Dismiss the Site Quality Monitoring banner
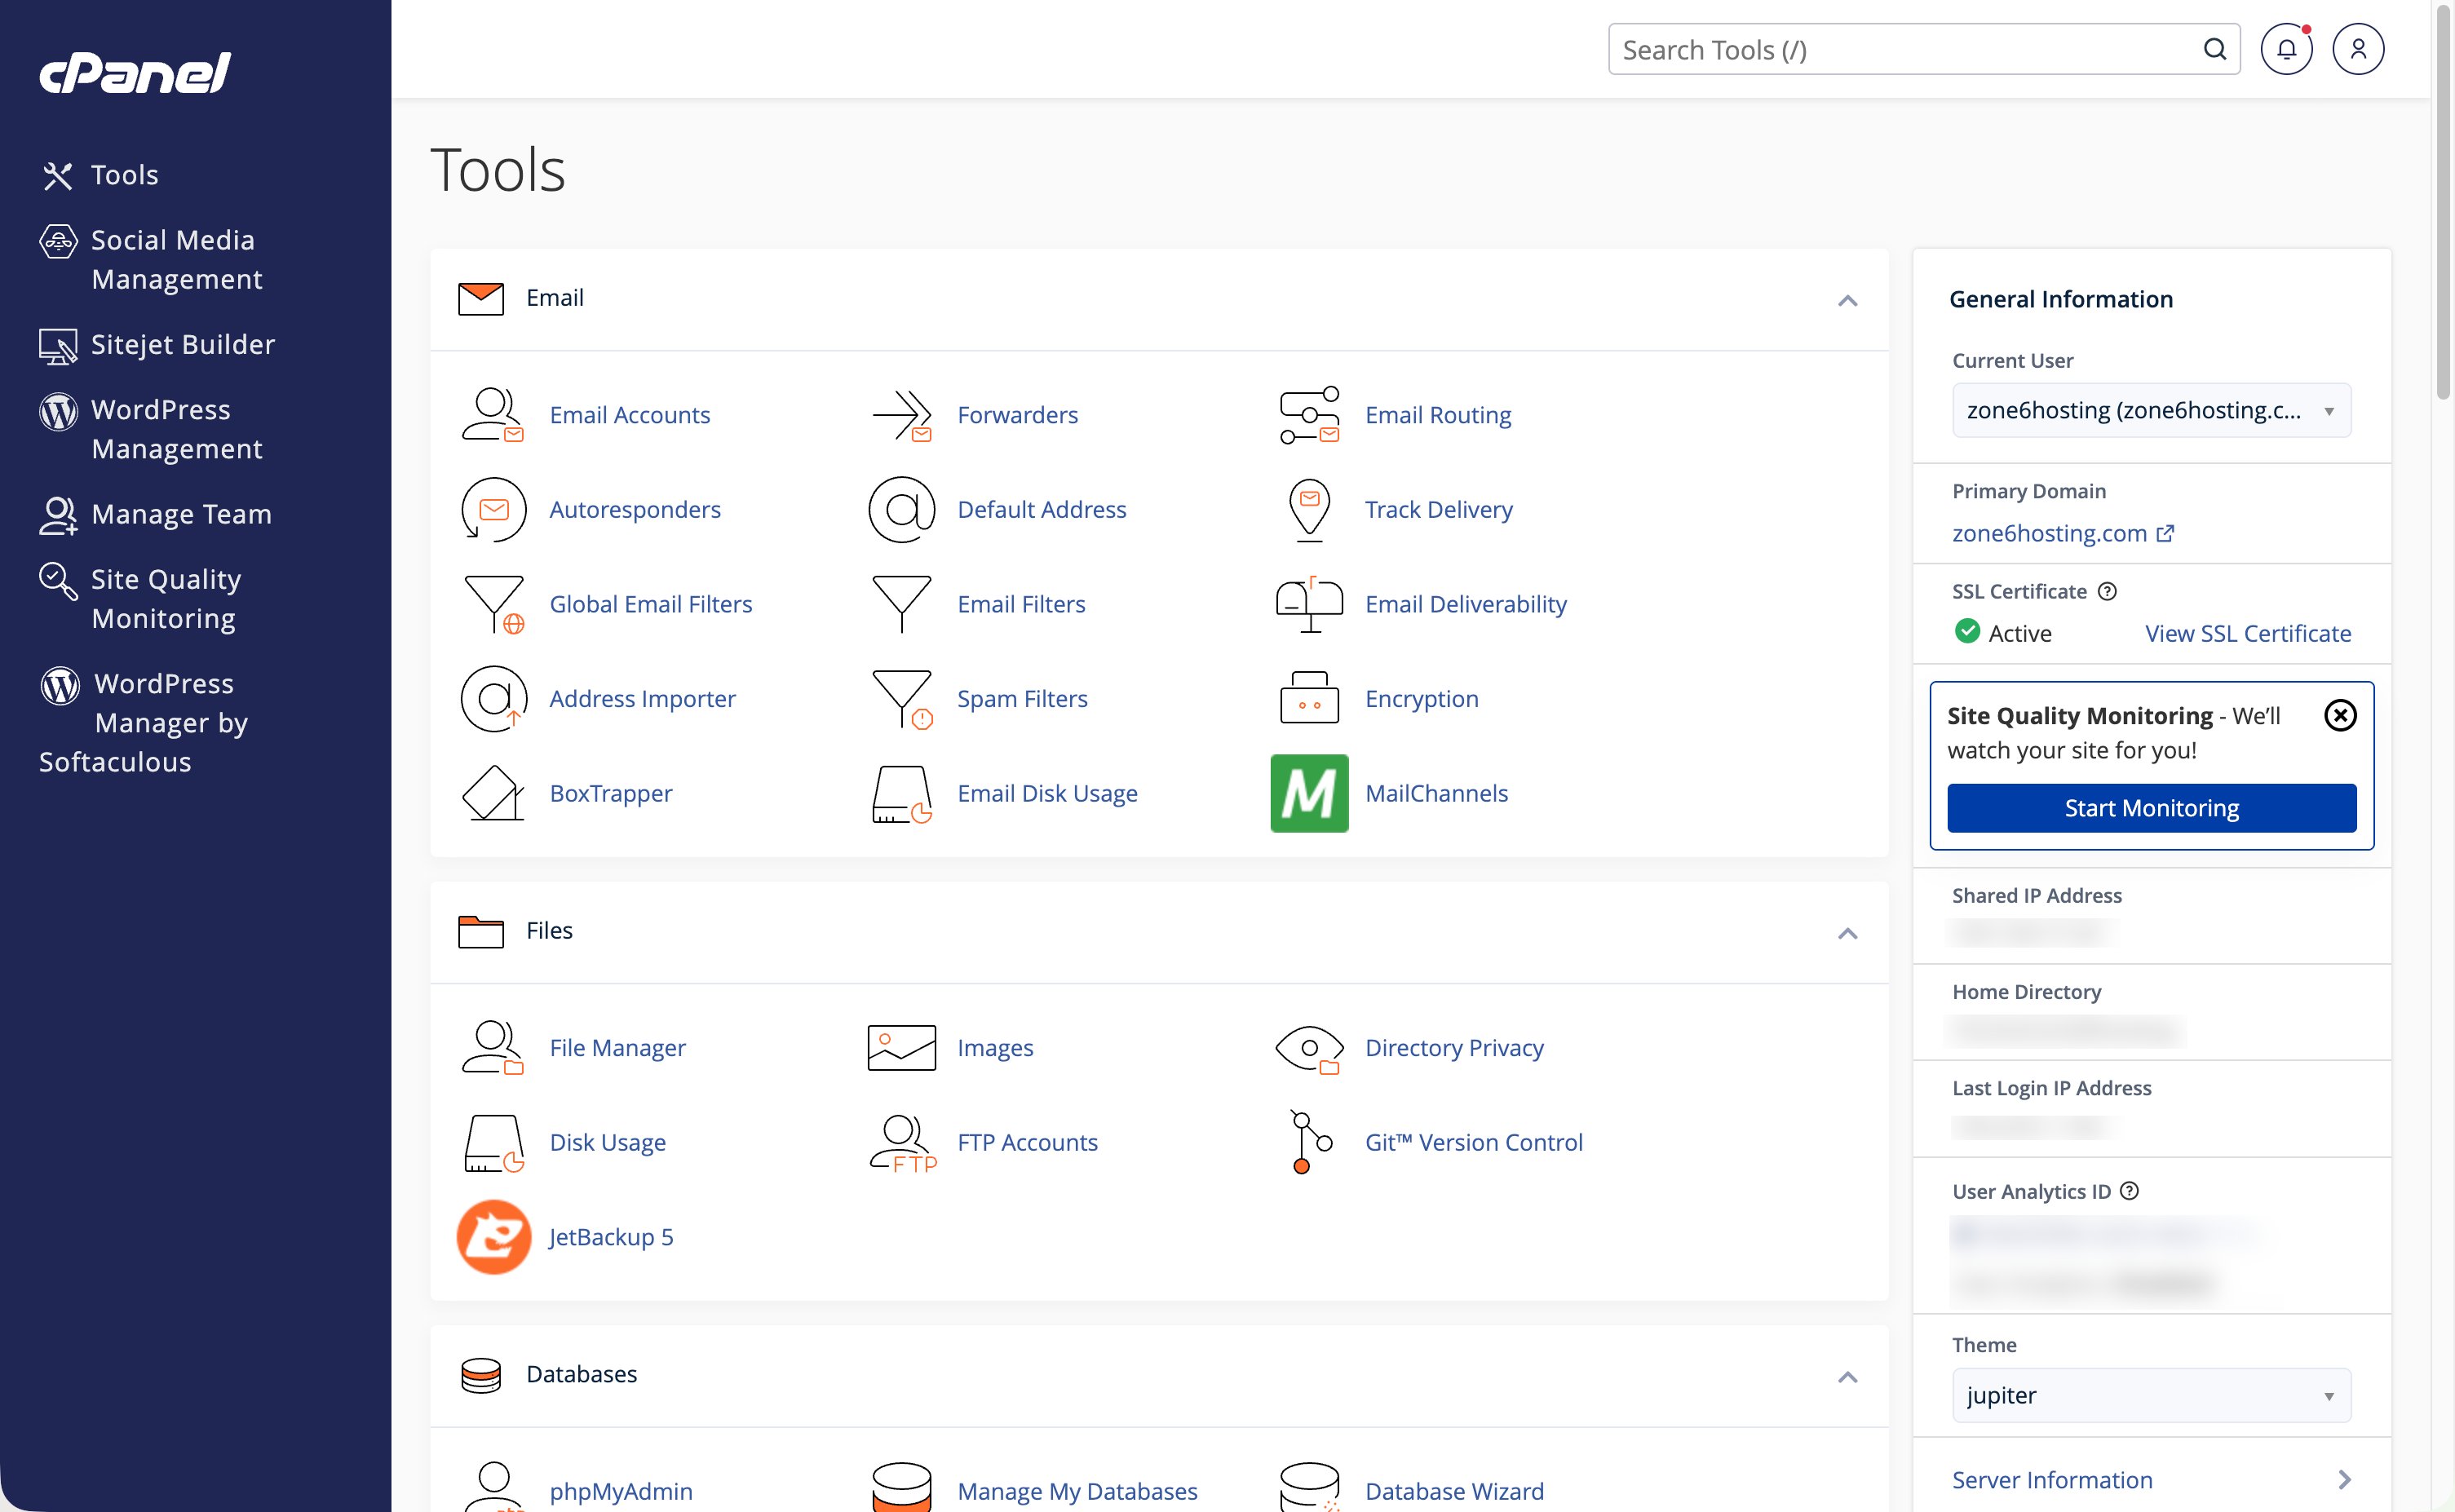This screenshot has width=2455, height=1512. pos(2340,716)
